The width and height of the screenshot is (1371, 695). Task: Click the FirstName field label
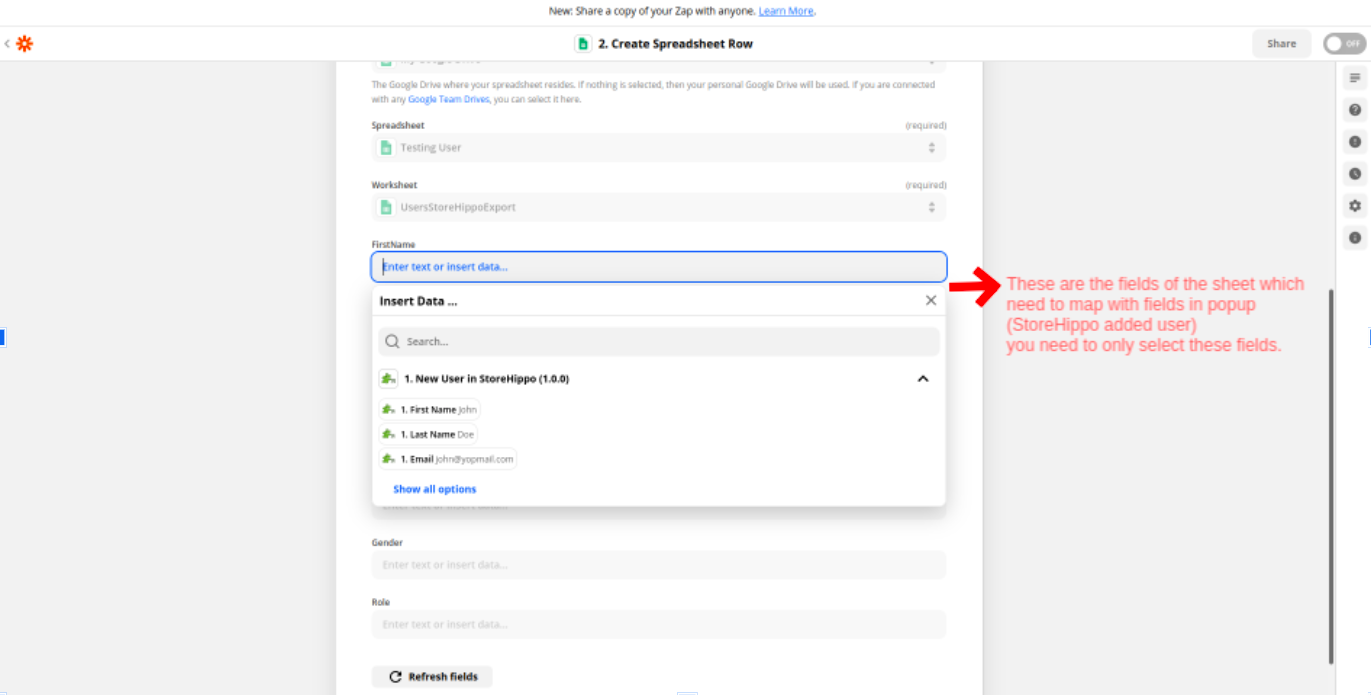(393, 244)
